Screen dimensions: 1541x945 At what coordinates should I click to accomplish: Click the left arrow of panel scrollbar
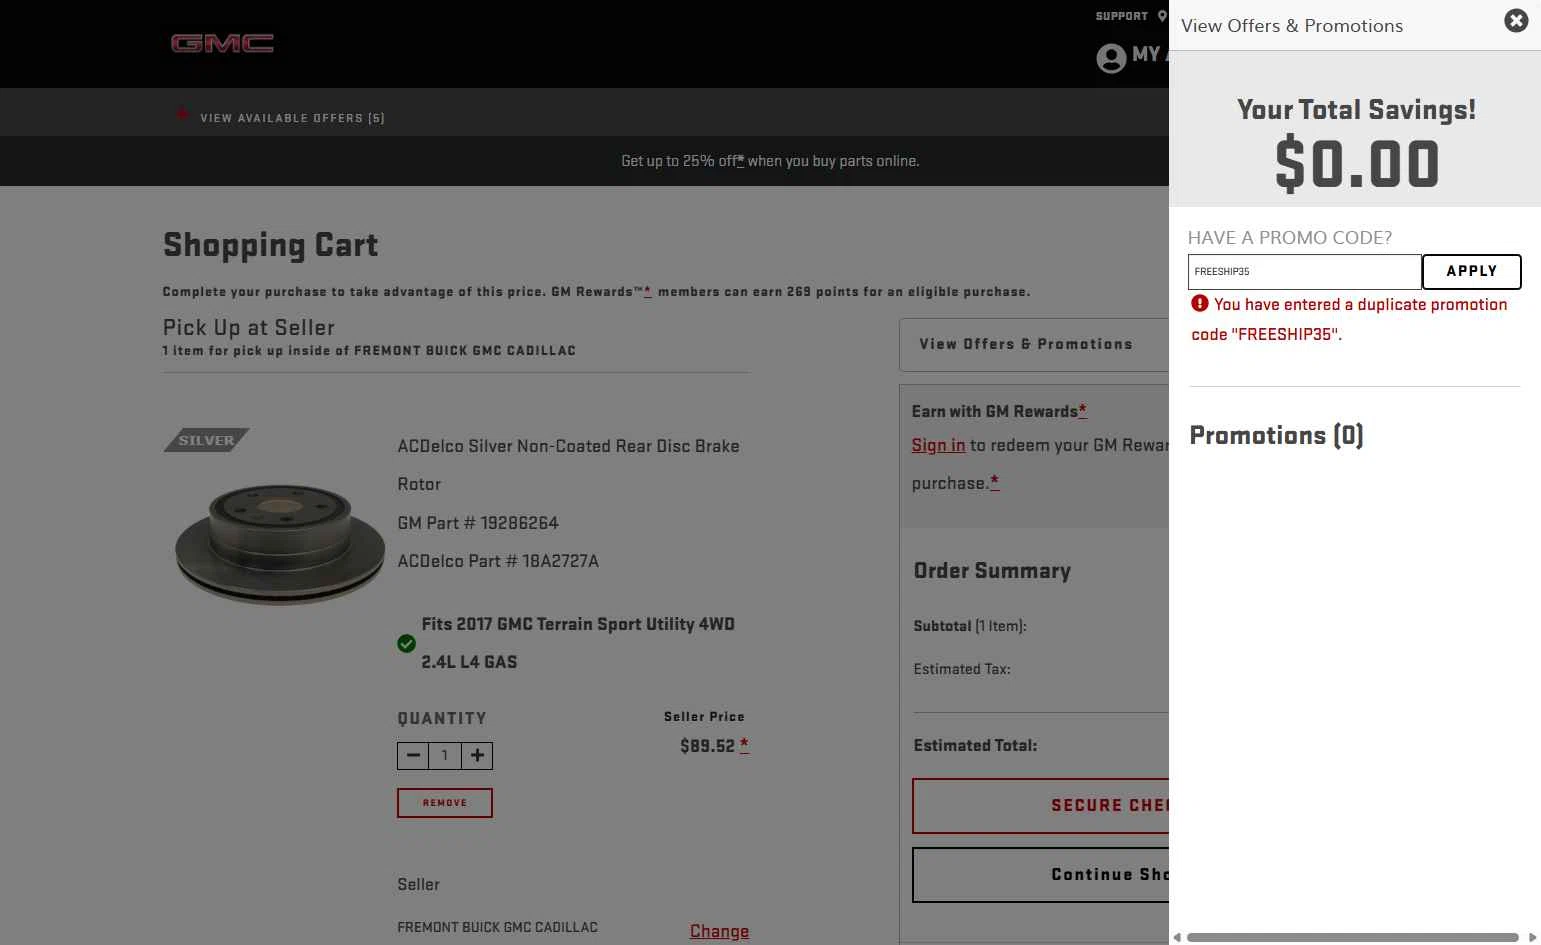pyautogui.click(x=1177, y=937)
